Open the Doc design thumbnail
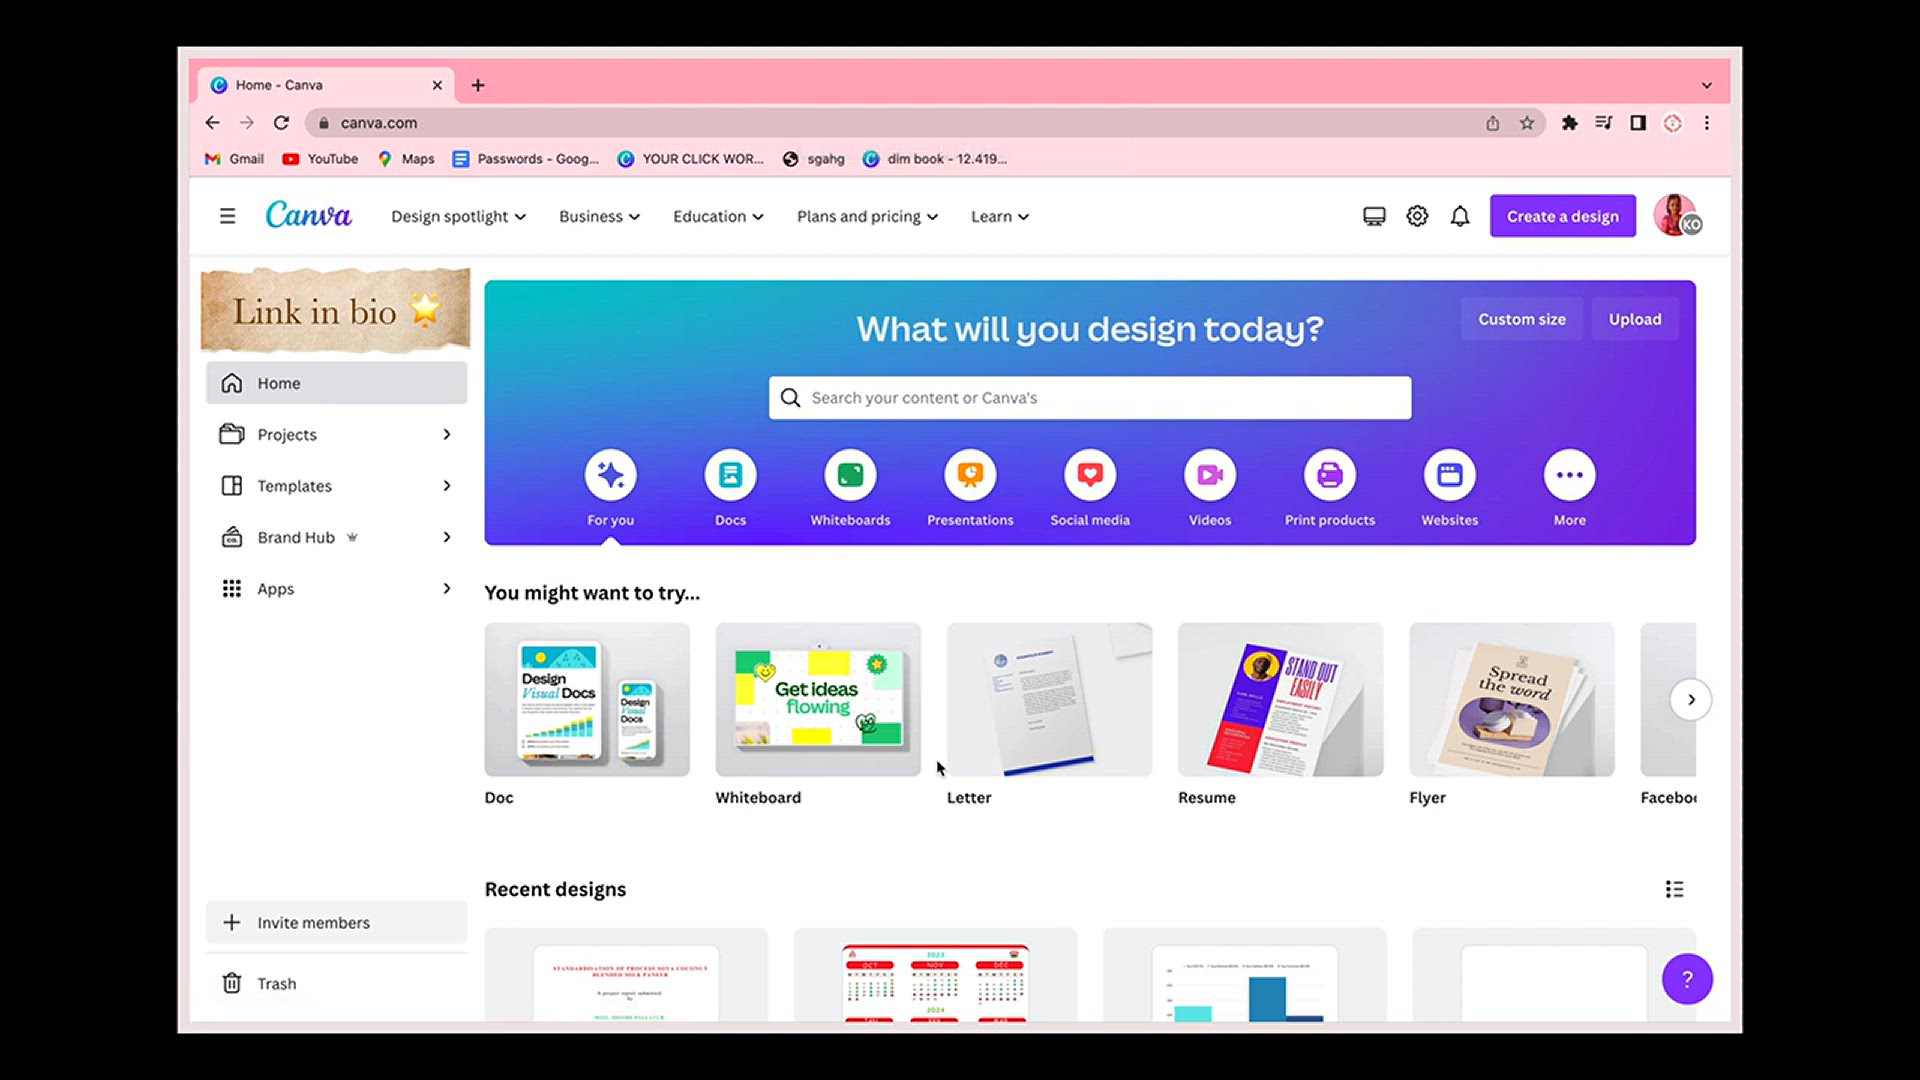Screen dimensions: 1920x1080 click(x=587, y=700)
